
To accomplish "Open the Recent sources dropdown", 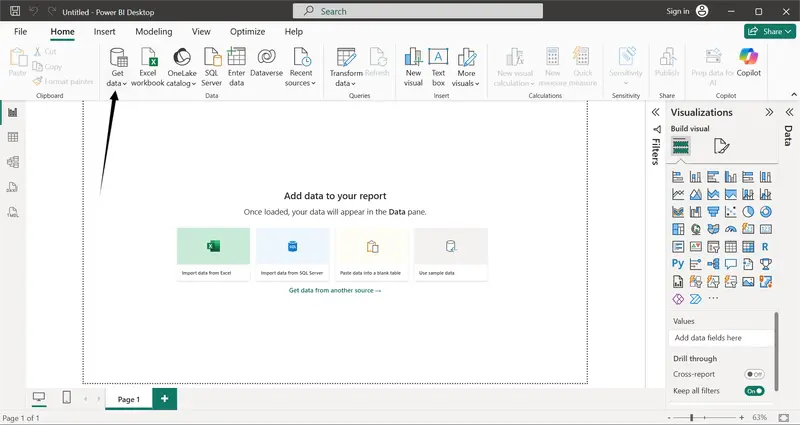I will (x=301, y=67).
